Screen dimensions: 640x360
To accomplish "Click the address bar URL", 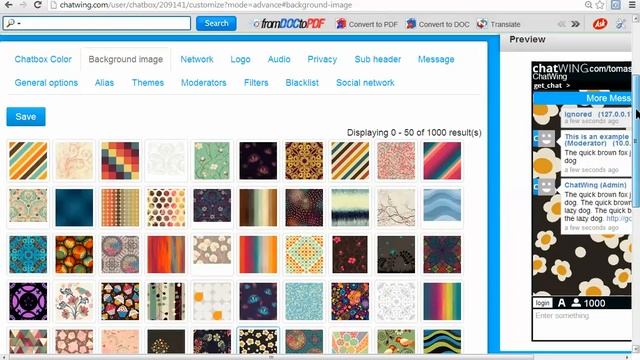I will pos(206,5).
